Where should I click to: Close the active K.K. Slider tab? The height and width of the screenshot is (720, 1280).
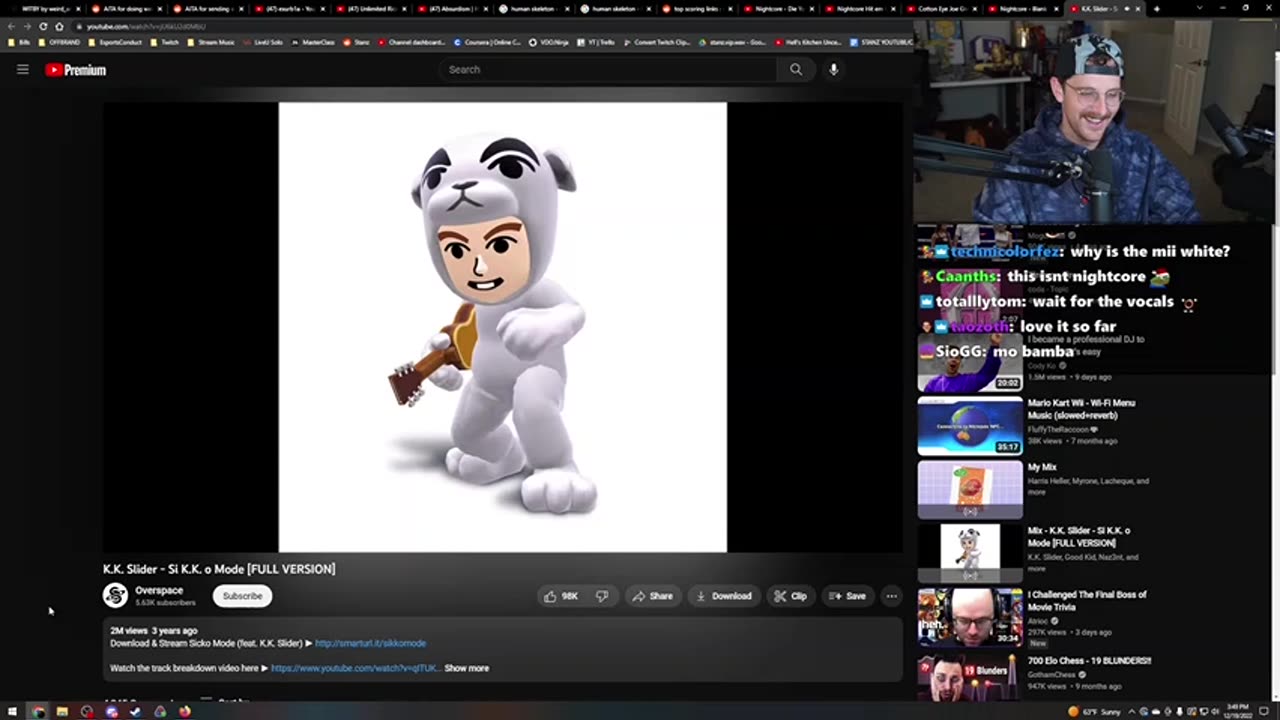click(1140, 9)
